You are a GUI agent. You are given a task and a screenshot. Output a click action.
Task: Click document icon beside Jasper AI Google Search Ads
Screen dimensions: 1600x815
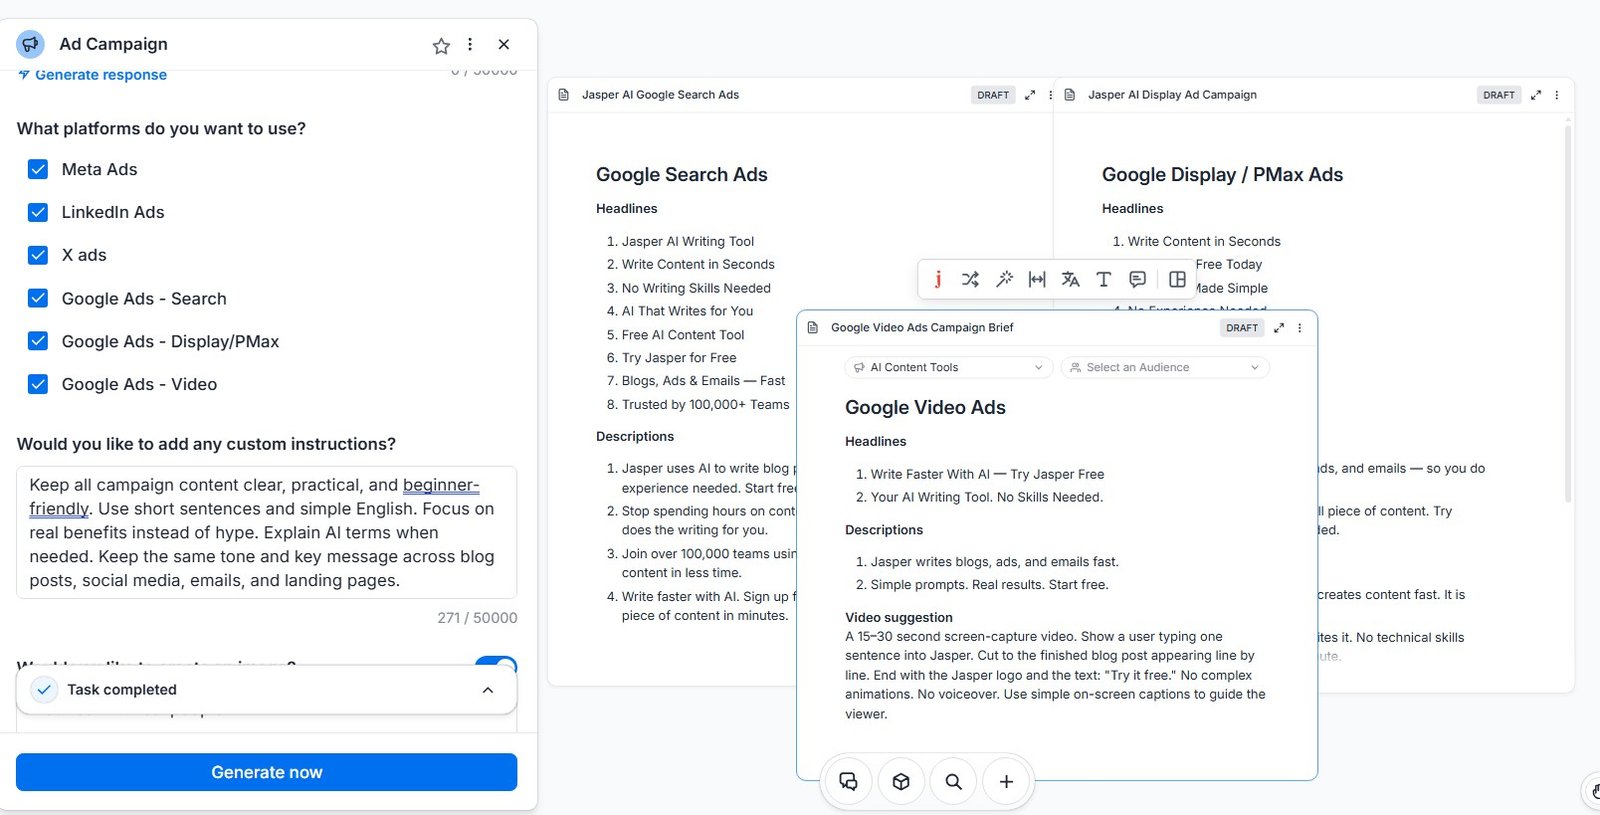coord(563,95)
